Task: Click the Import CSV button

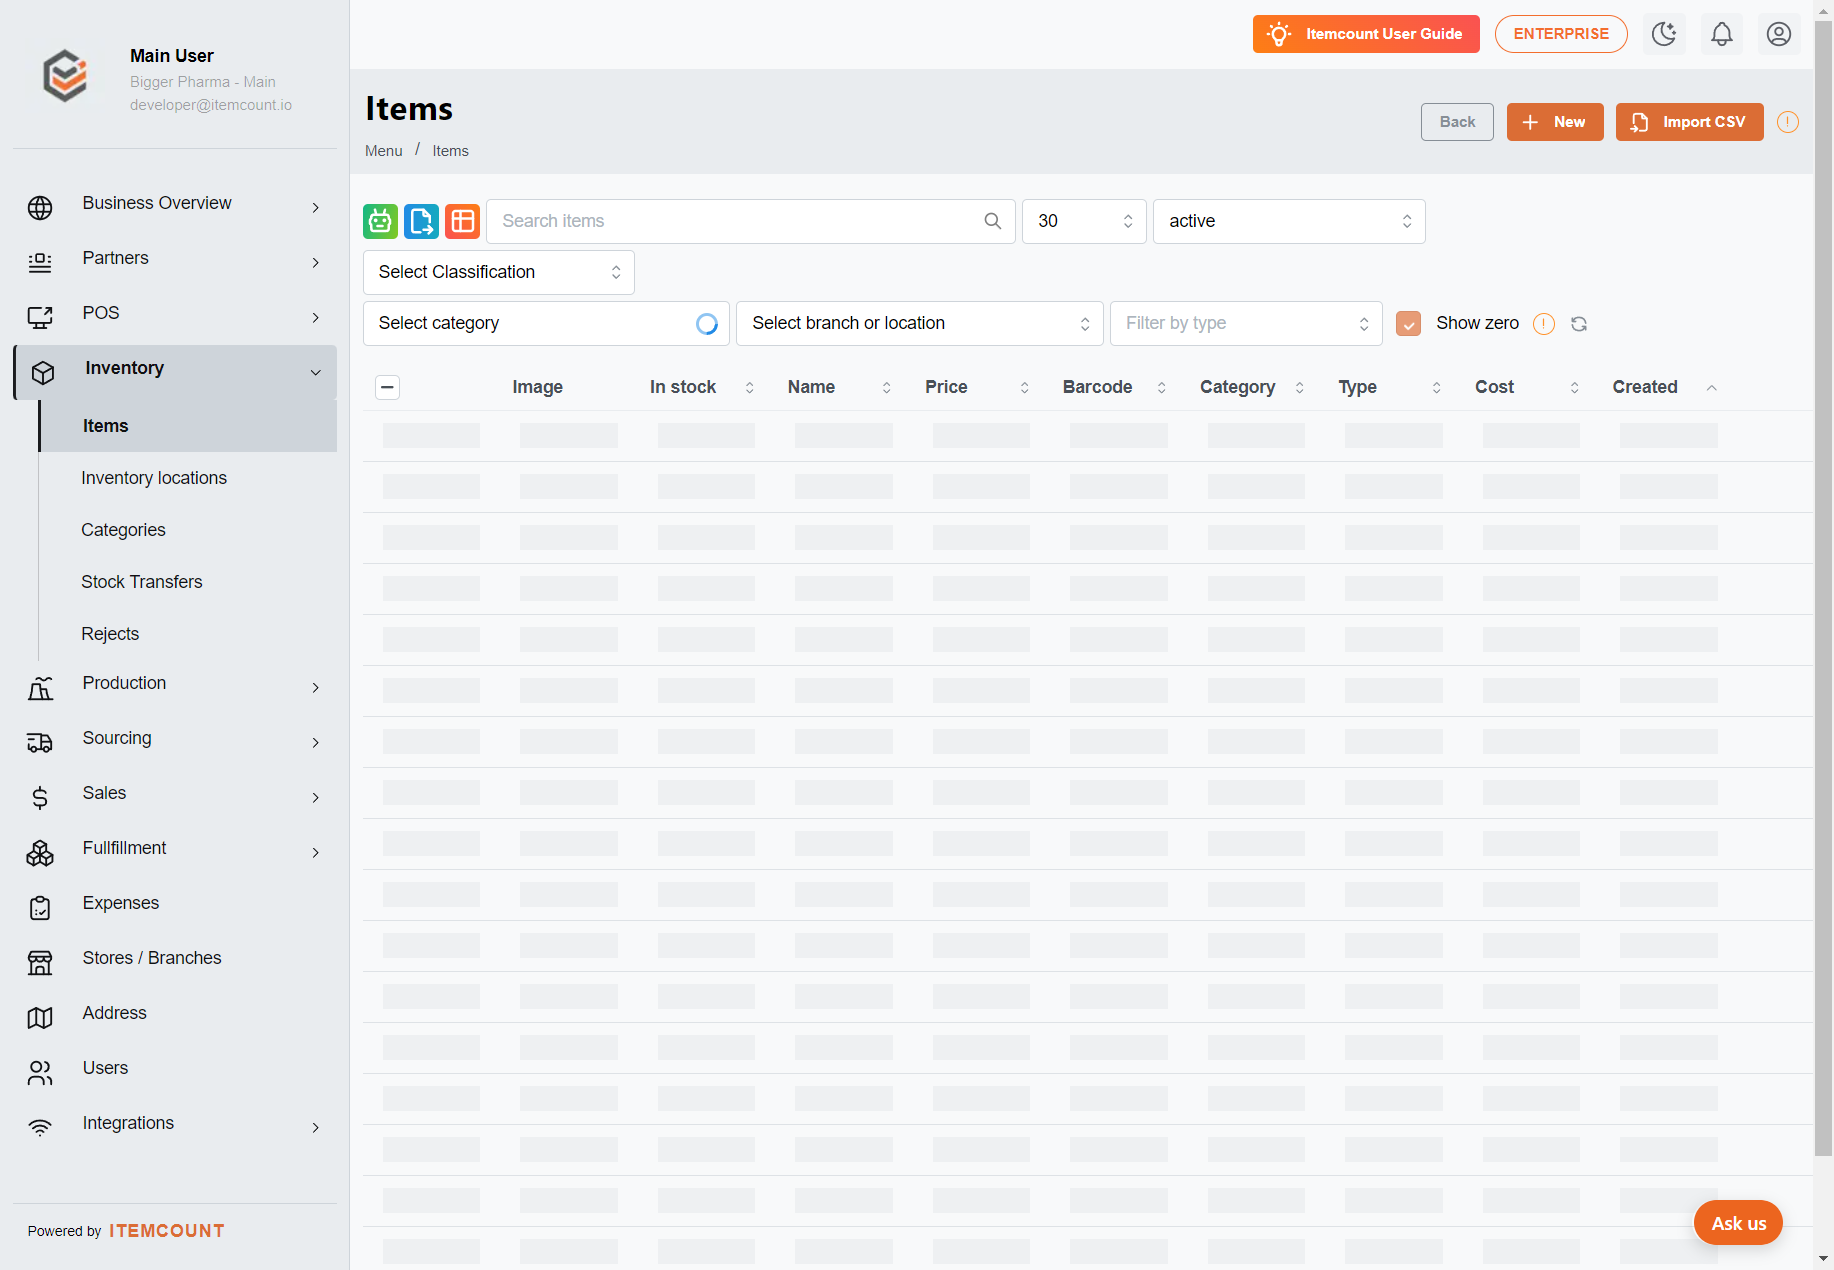Action: point(1689,122)
